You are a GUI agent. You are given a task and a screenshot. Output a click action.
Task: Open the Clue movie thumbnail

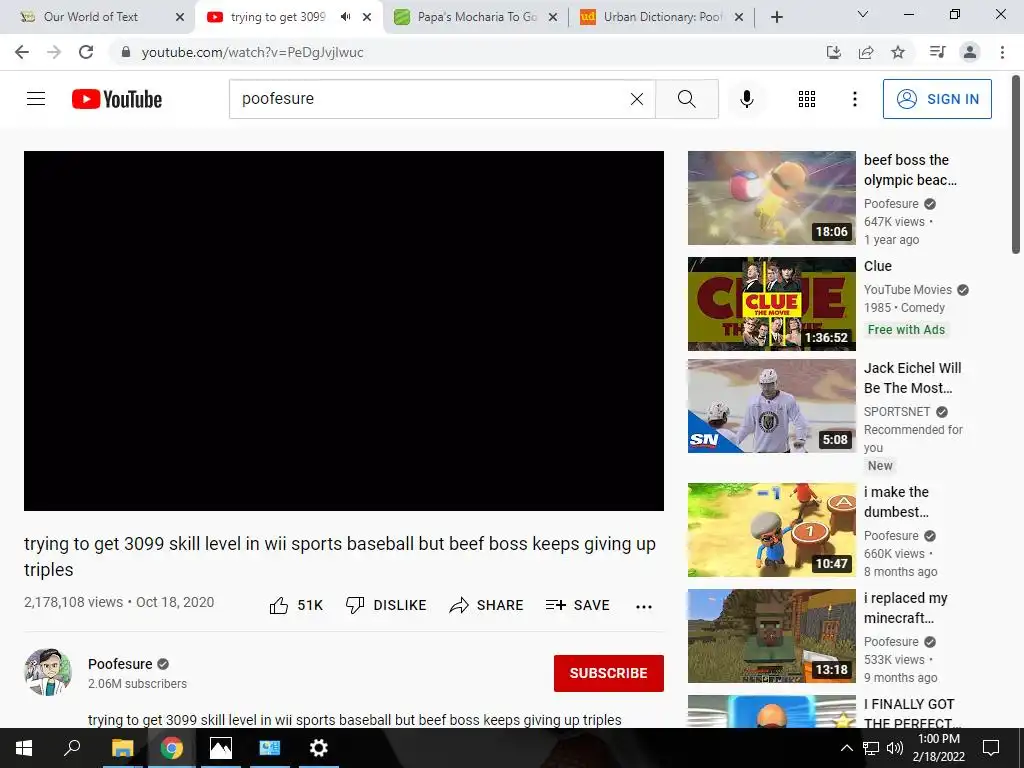coord(771,304)
